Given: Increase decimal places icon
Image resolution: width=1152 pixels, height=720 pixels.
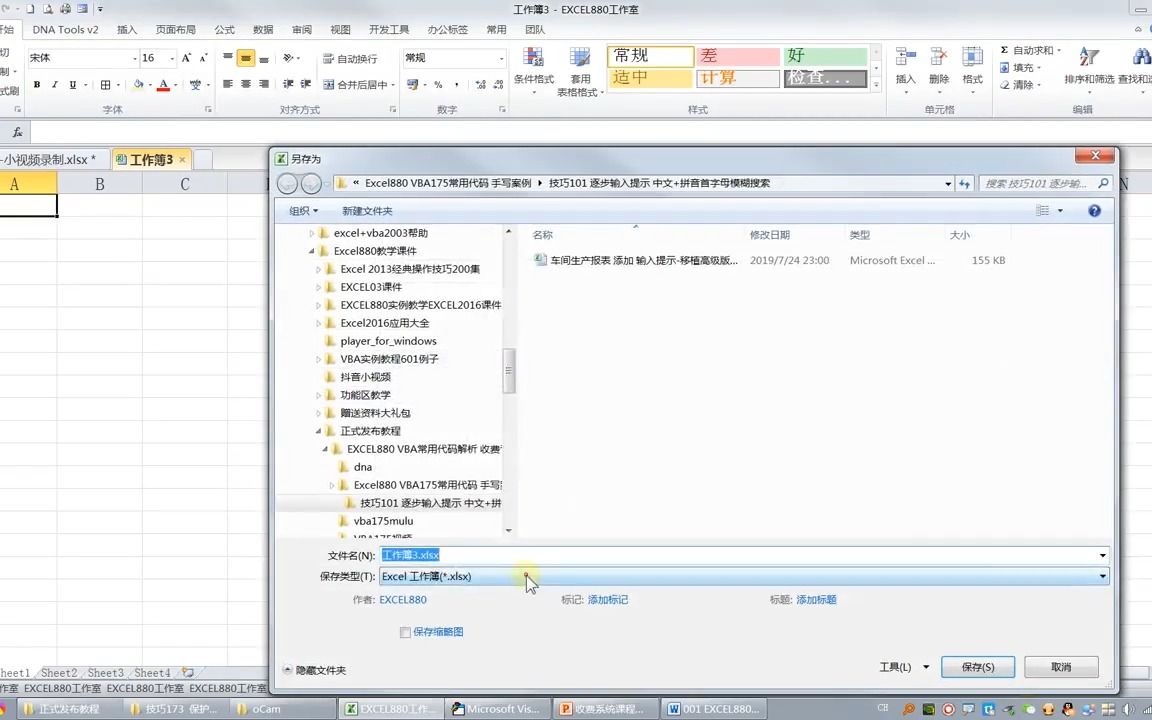Looking at the screenshot, I should [480, 84].
